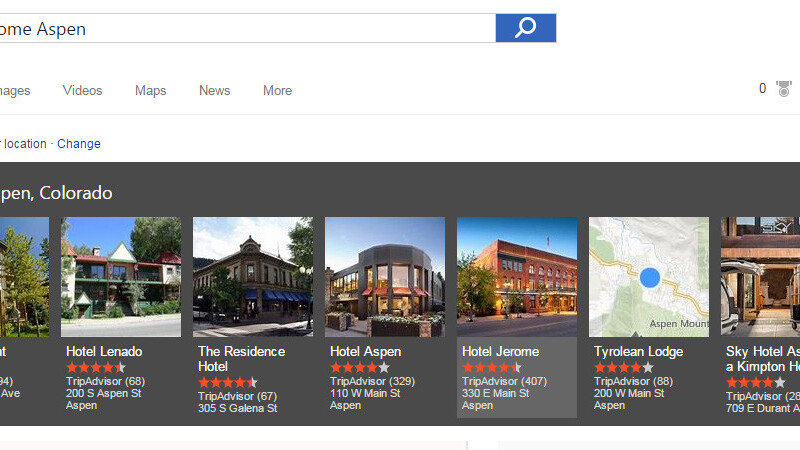The width and height of the screenshot is (800, 450).
Task: Click the Hotel Aspen name link
Action: click(x=365, y=352)
